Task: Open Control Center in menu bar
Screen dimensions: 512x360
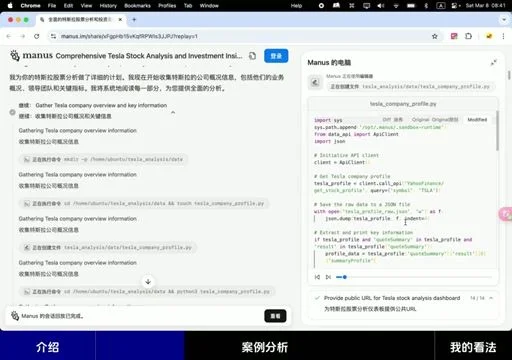Action: tap(455, 5)
